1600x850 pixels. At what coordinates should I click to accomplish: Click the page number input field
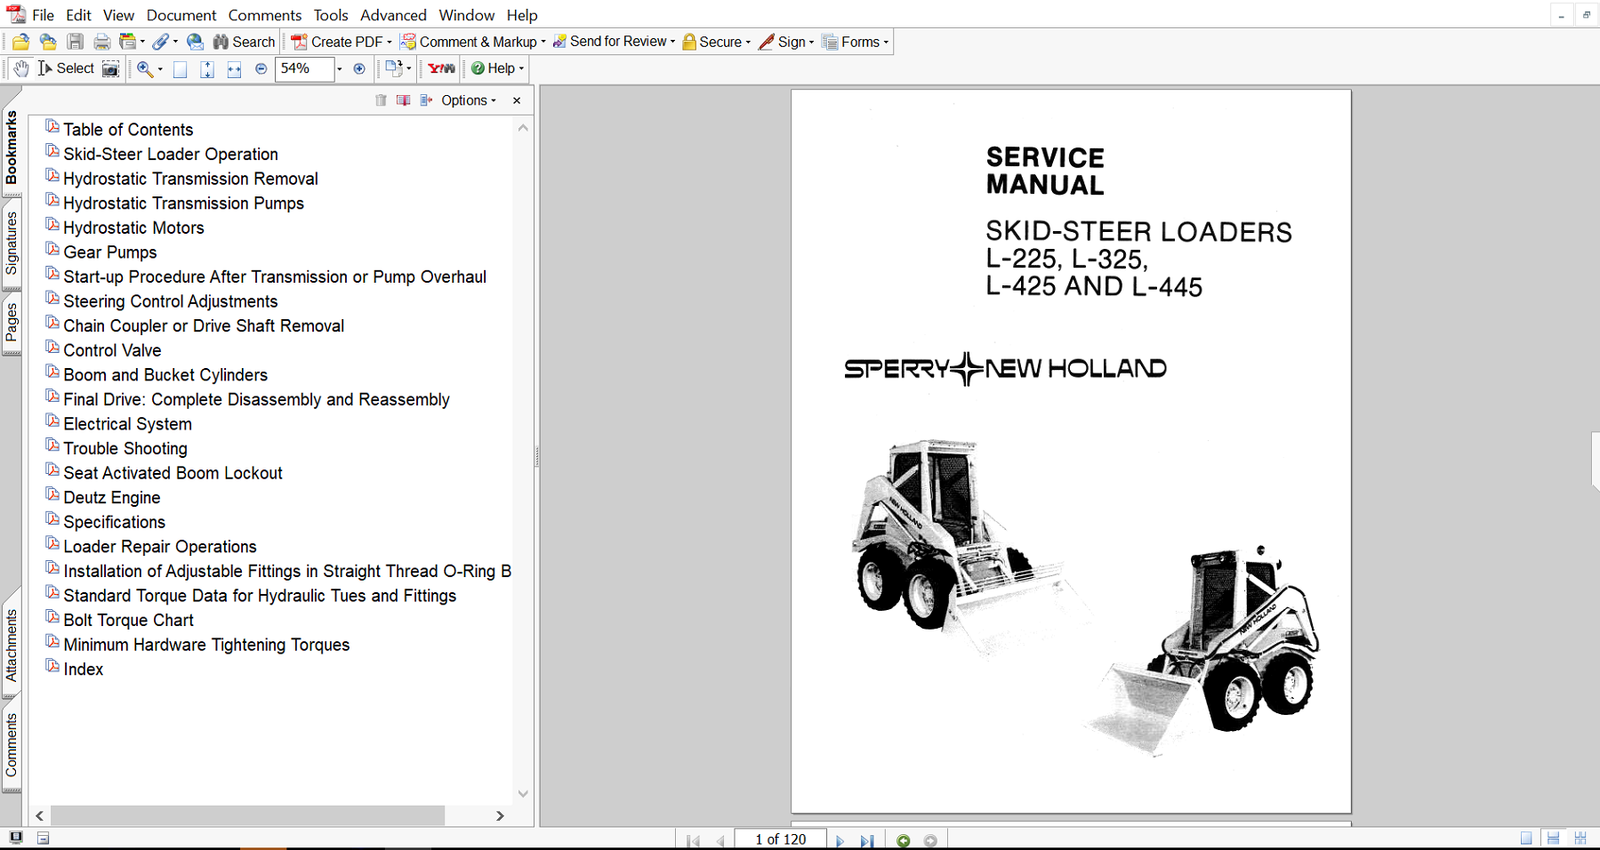780,839
